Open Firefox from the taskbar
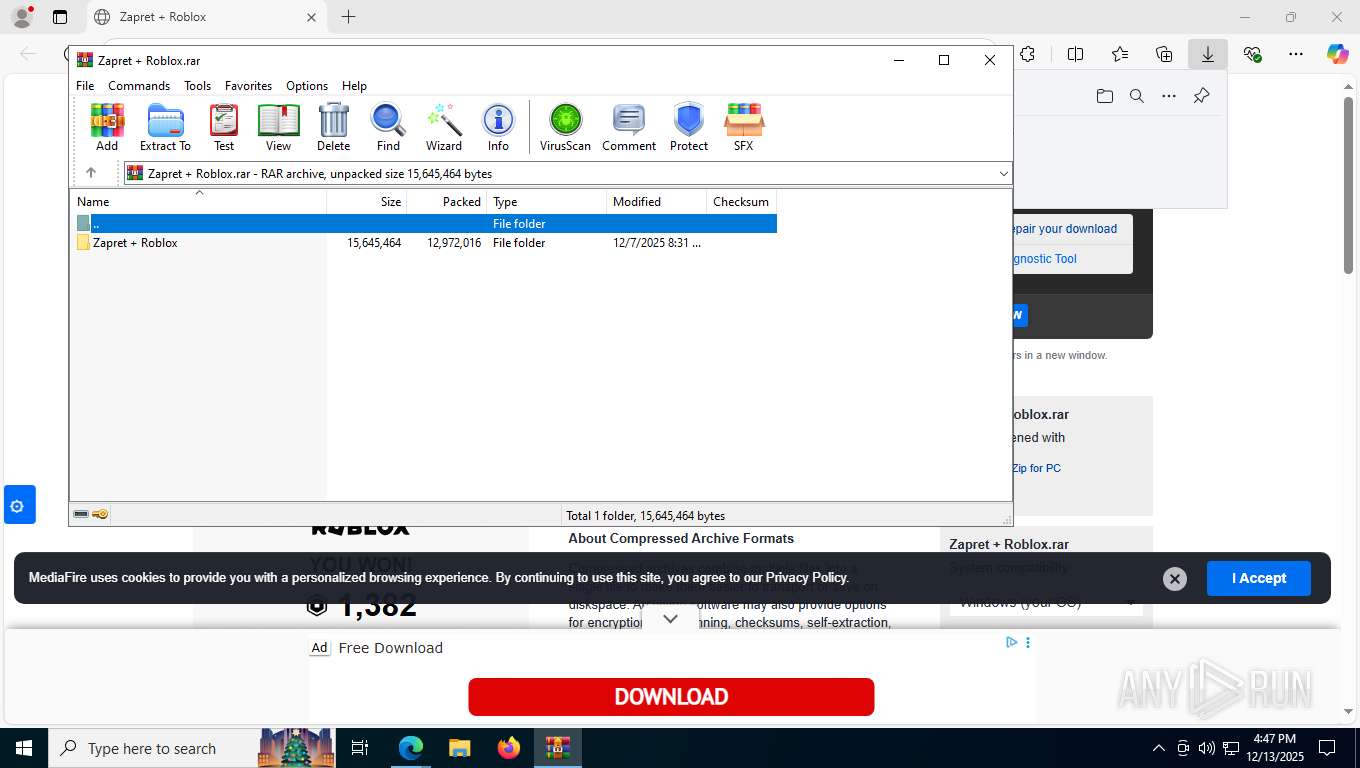The height and width of the screenshot is (768, 1360). (x=509, y=748)
